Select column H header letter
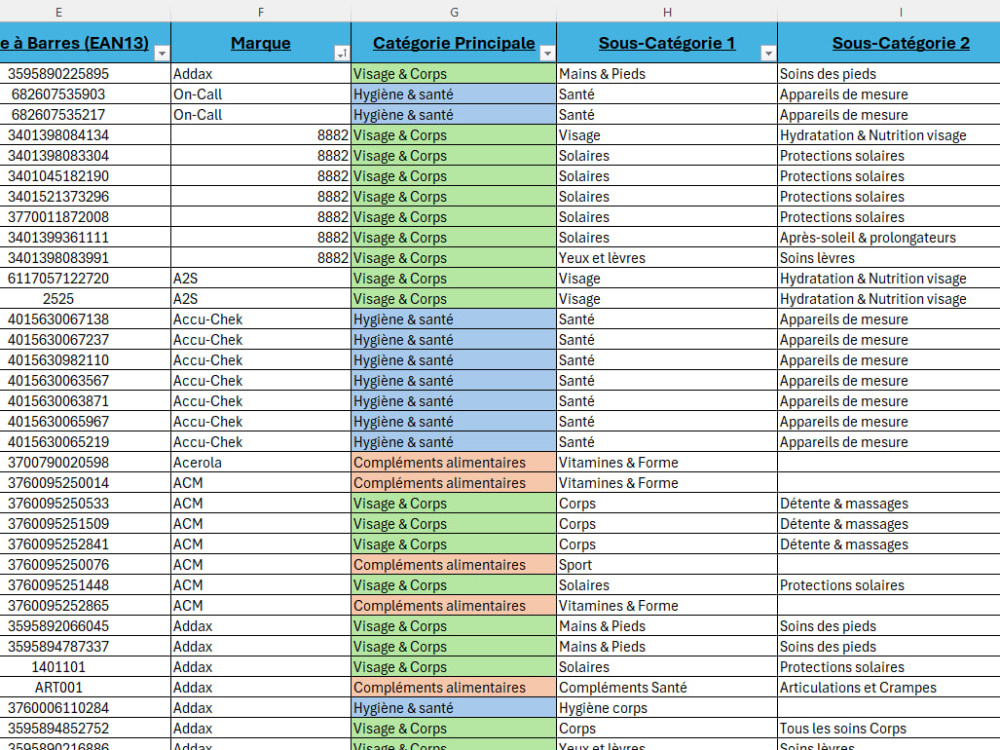This screenshot has height=750, width=1000. point(667,12)
